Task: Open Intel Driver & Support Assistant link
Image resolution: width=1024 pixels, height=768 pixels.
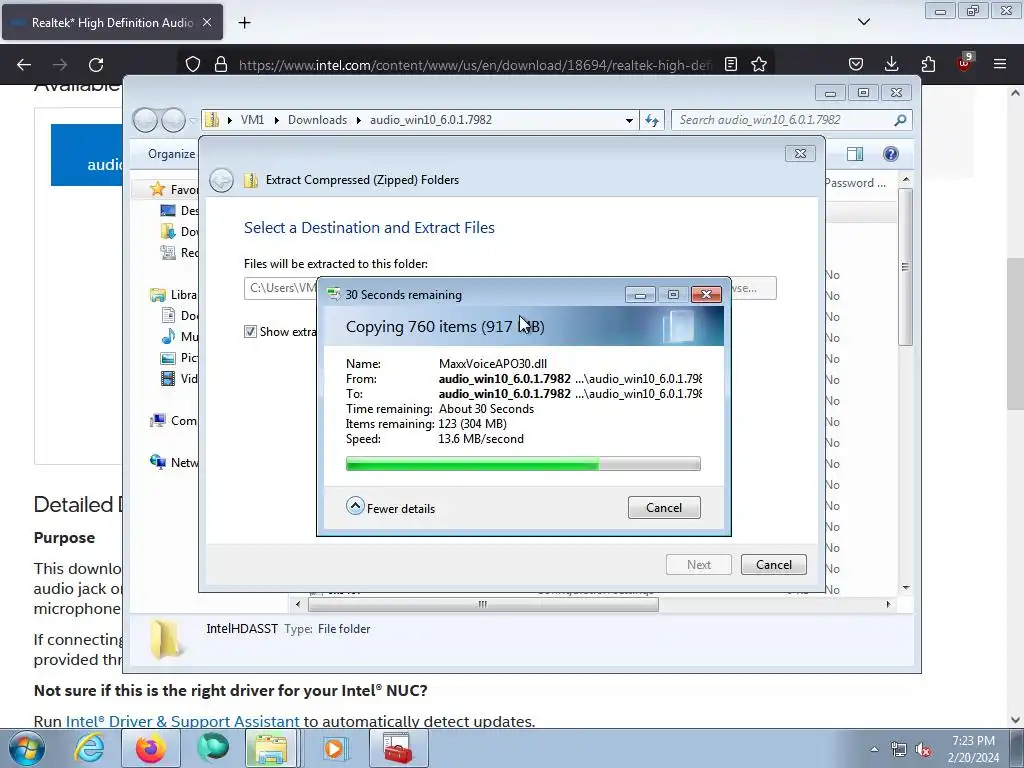Action: 182,722
